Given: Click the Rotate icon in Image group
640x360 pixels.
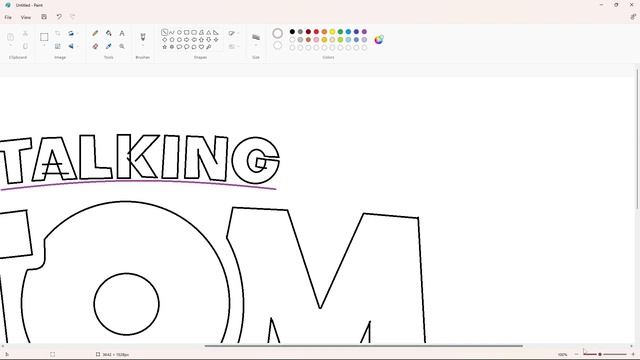Looking at the screenshot, I should 71,33.
